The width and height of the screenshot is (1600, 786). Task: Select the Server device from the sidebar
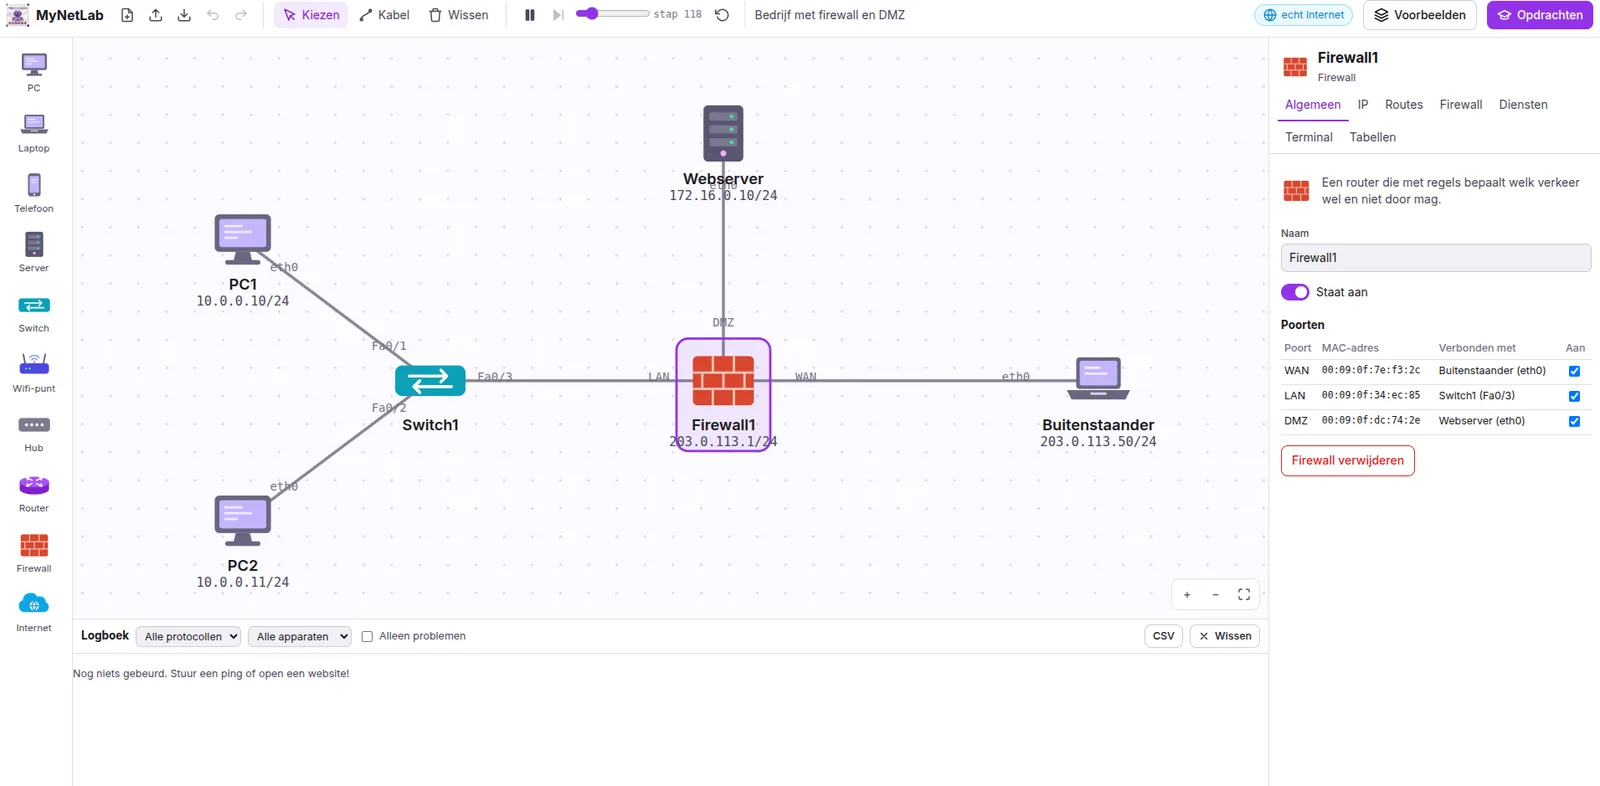coord(34,253)
